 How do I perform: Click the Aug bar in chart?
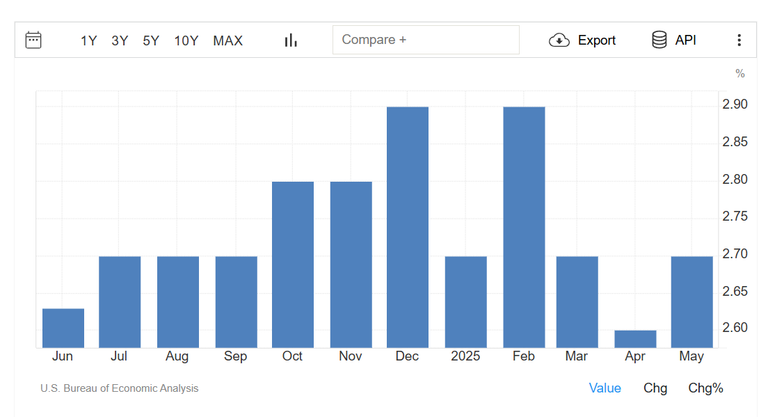point(178,302)
